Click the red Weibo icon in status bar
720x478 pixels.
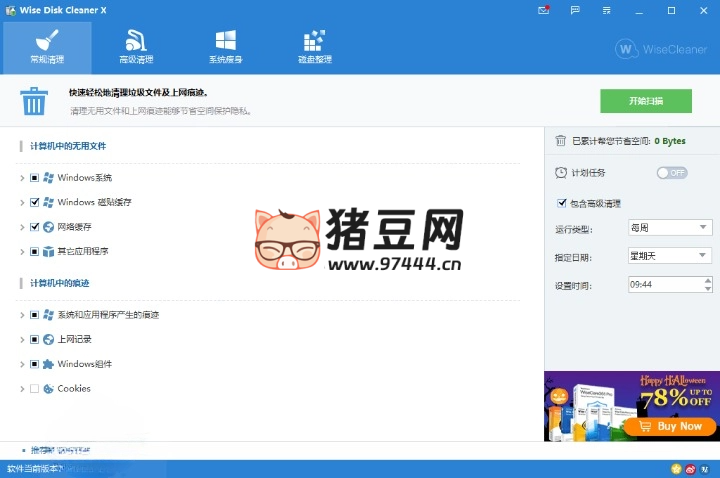tap(691, 469)
